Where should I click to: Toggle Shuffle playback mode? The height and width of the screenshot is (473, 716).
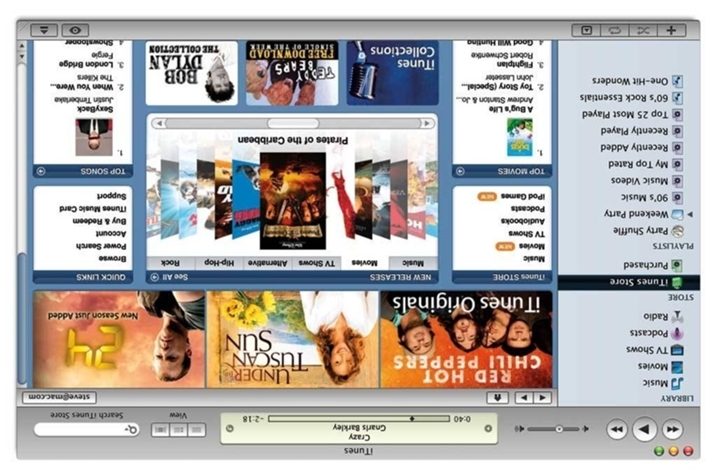(x=643, y=31)
